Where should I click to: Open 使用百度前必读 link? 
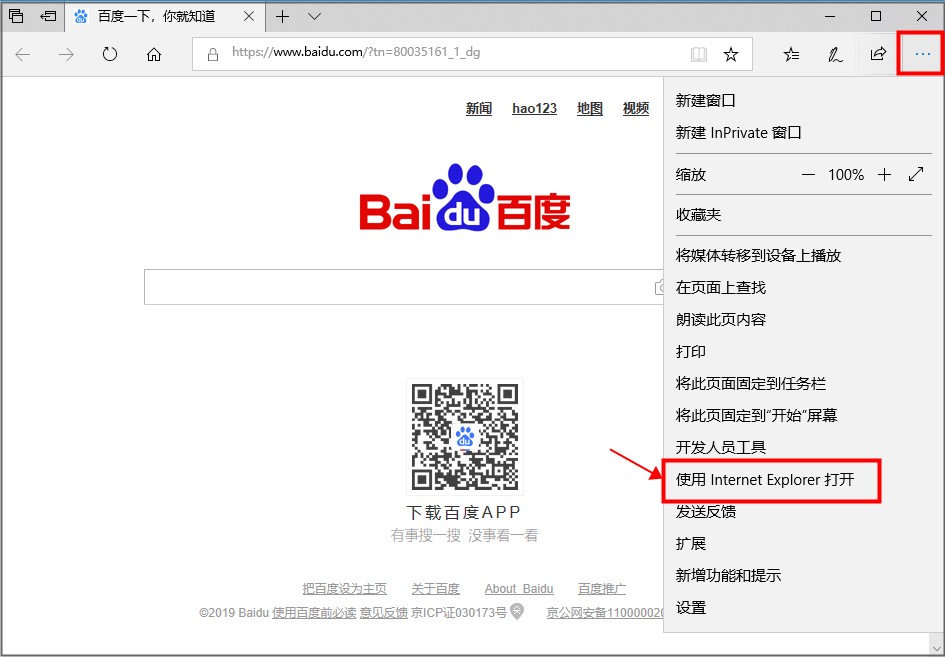coord(314,613)
